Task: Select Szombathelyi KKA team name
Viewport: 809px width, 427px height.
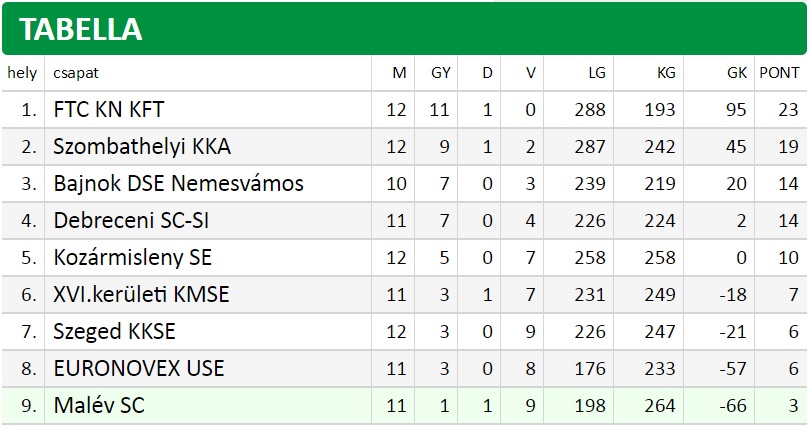Action: (142, 147)
